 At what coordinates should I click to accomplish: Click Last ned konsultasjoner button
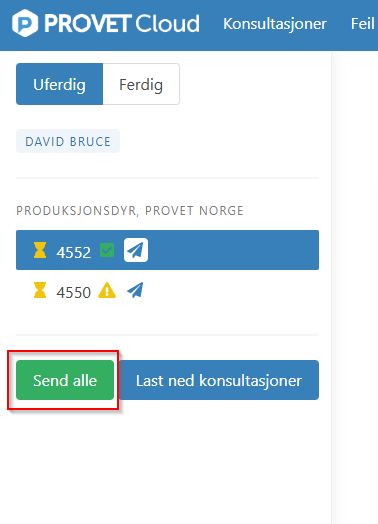click(219, 380)
